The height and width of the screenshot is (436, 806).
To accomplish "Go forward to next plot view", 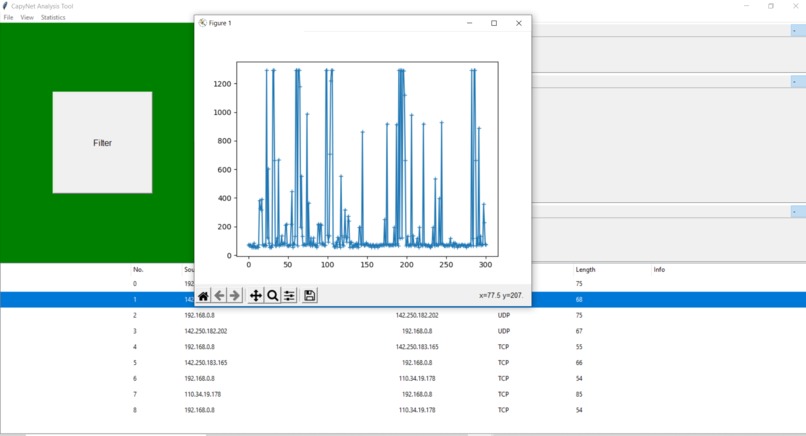I will [235, 296].
